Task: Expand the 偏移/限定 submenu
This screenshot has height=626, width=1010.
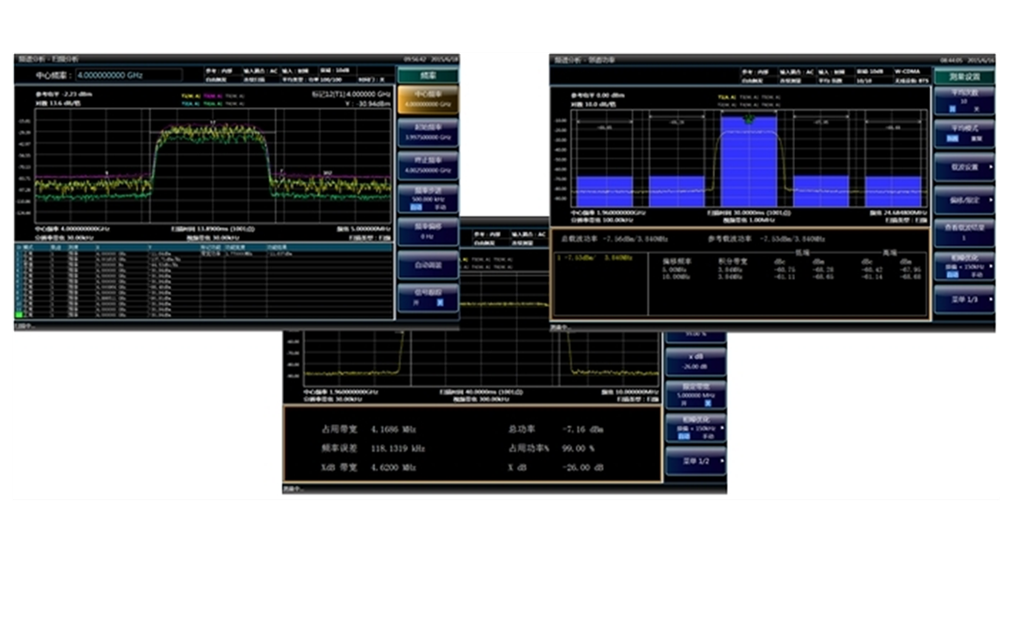Action: point(963,200)
